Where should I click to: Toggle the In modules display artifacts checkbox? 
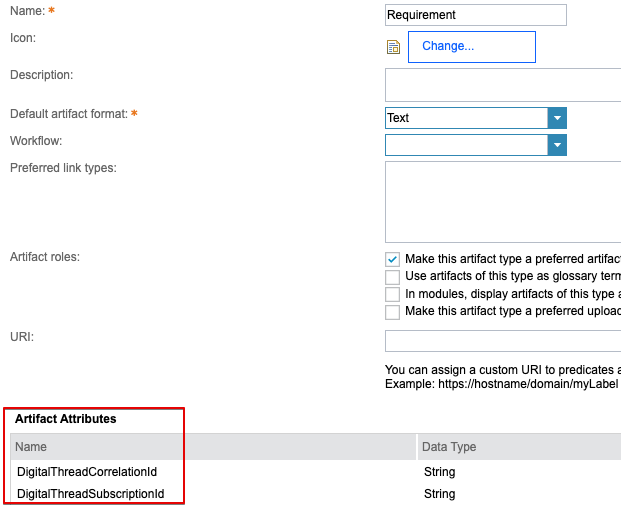393,295
